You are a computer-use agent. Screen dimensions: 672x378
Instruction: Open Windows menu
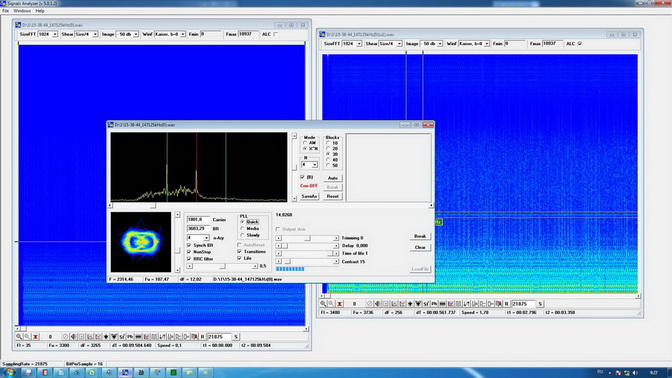pos(22,11)
